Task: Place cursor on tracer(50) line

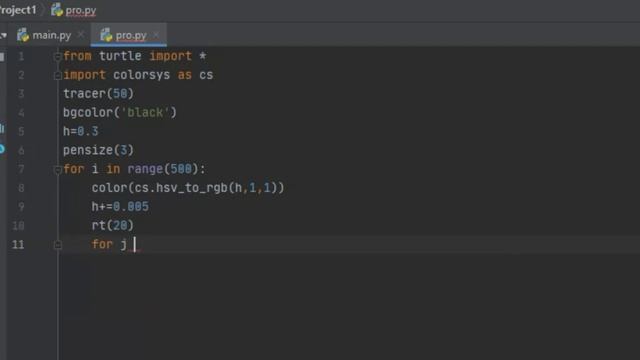Action: coord(98,94)
